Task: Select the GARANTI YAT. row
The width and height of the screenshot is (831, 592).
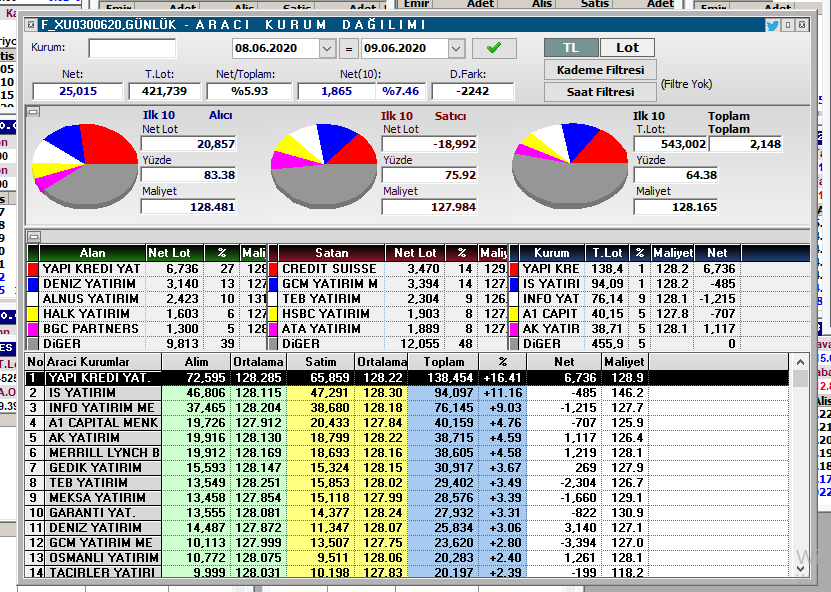Action: pos(407,513)
